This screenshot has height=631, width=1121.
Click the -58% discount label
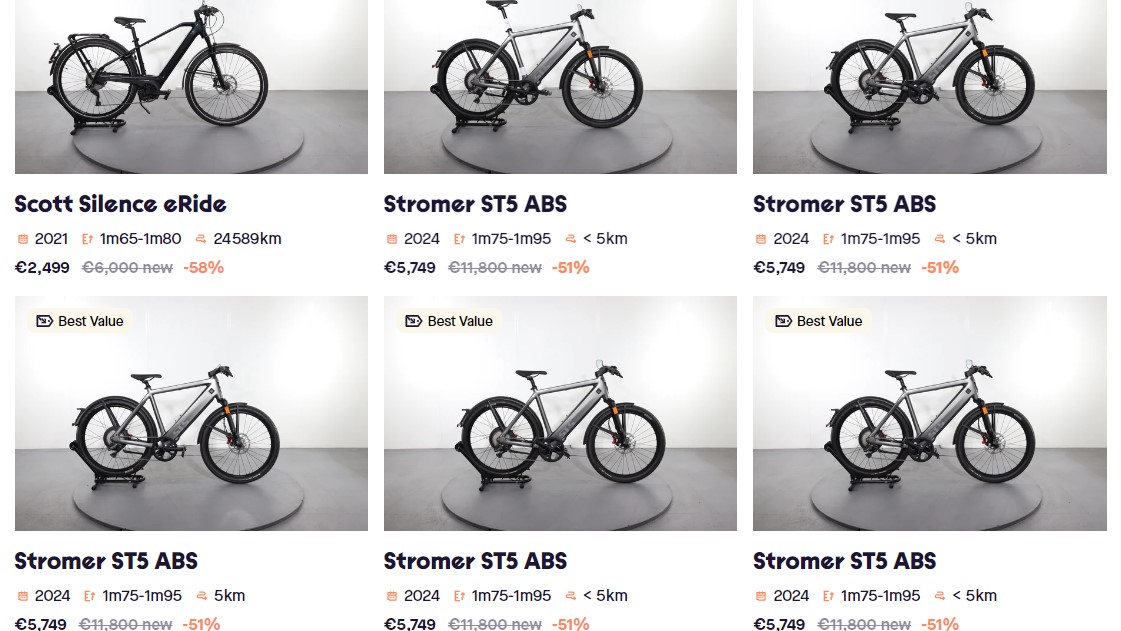(203, 267)
